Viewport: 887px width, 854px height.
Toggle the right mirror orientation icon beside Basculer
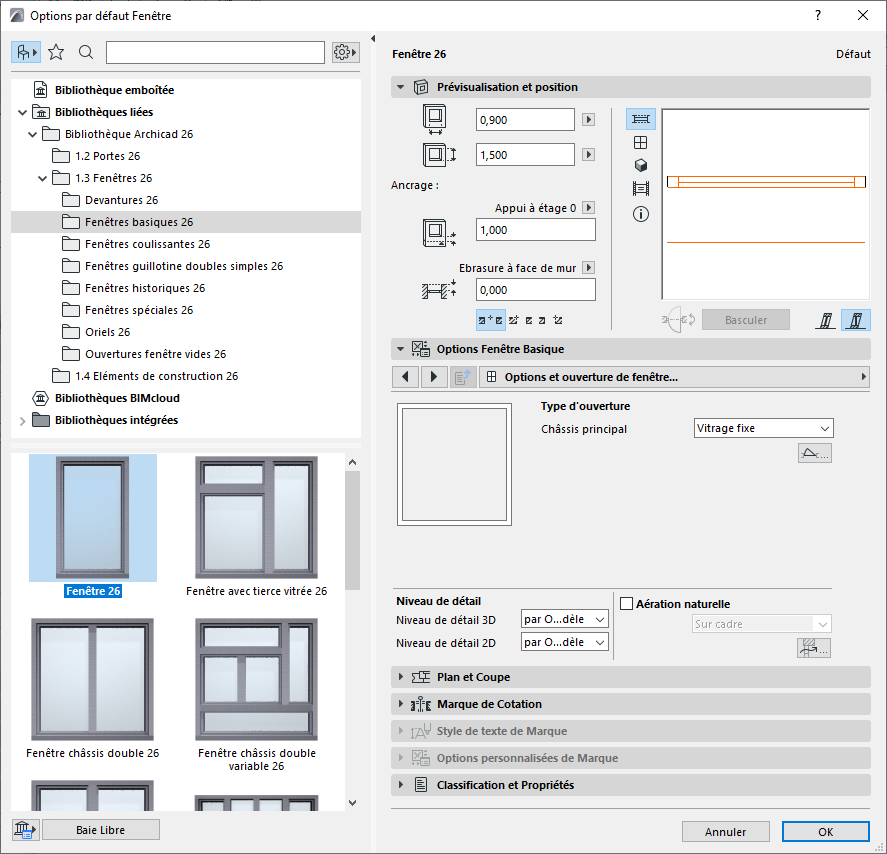click(855, 319)
